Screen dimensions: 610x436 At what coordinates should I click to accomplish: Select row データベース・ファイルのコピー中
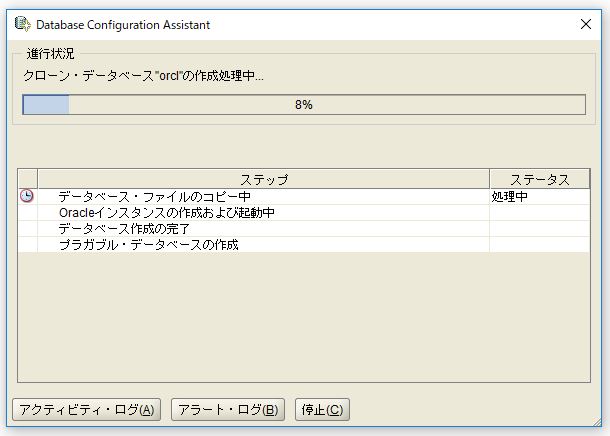[x=304, y=196]
